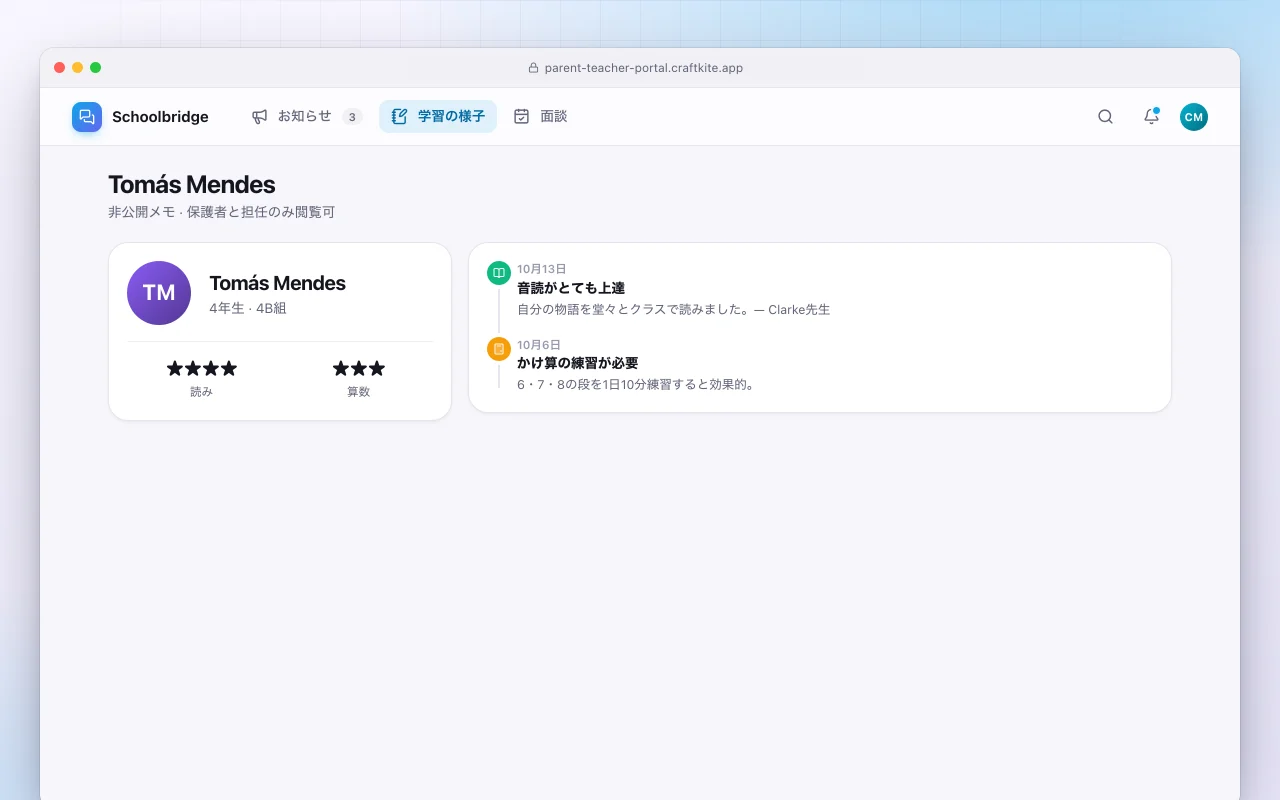Click the 非公開メモ subtitle text
This screenshot has height=800, width=1280.
[222, 212]
